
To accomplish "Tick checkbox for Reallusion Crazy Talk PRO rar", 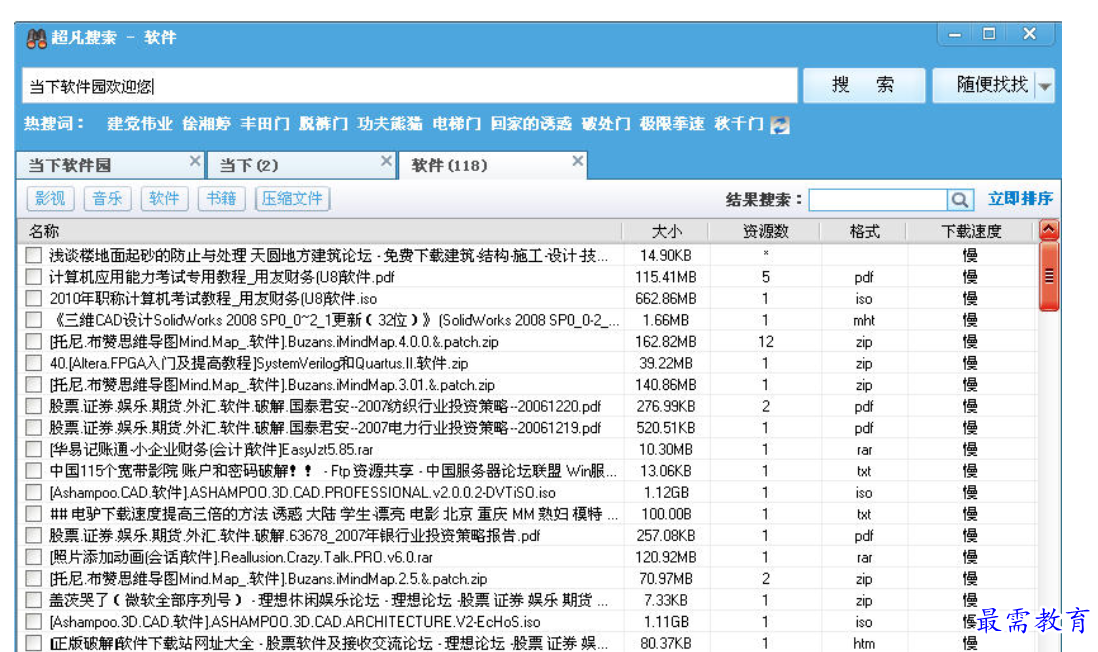I will pos(34,557).
